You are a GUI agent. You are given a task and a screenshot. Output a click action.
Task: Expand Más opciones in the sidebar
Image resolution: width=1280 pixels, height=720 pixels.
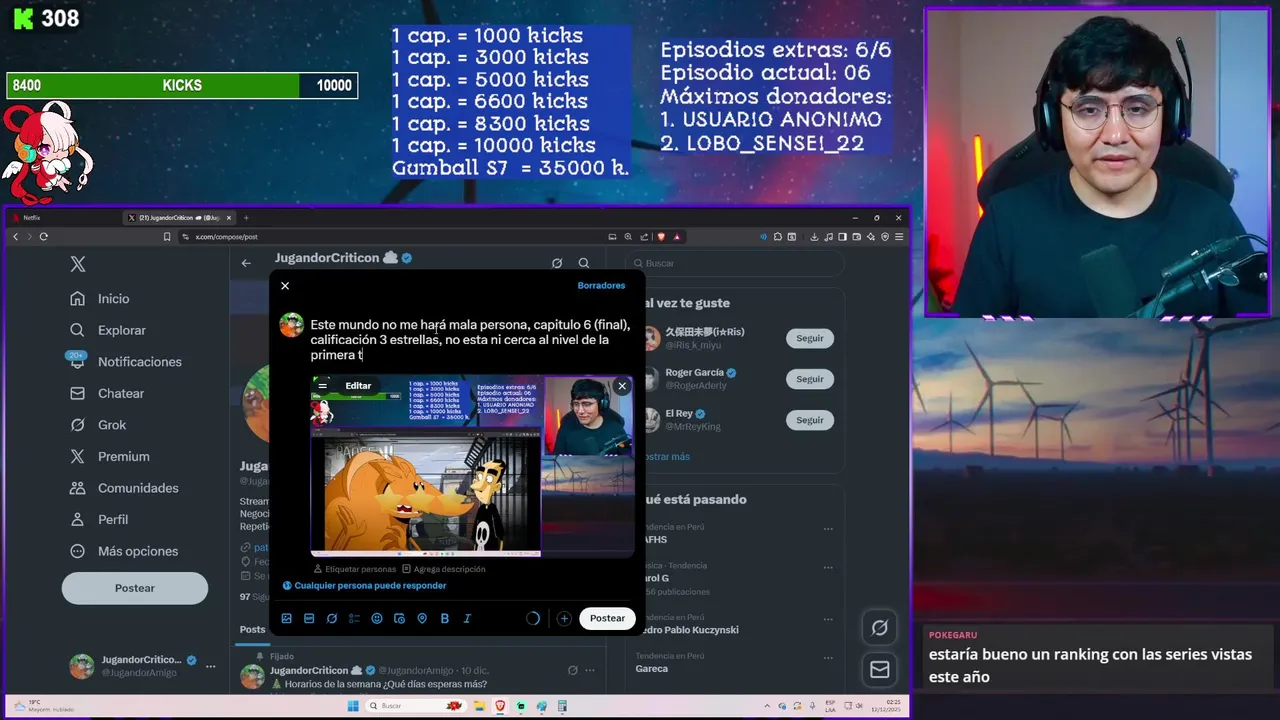(124, 551)
